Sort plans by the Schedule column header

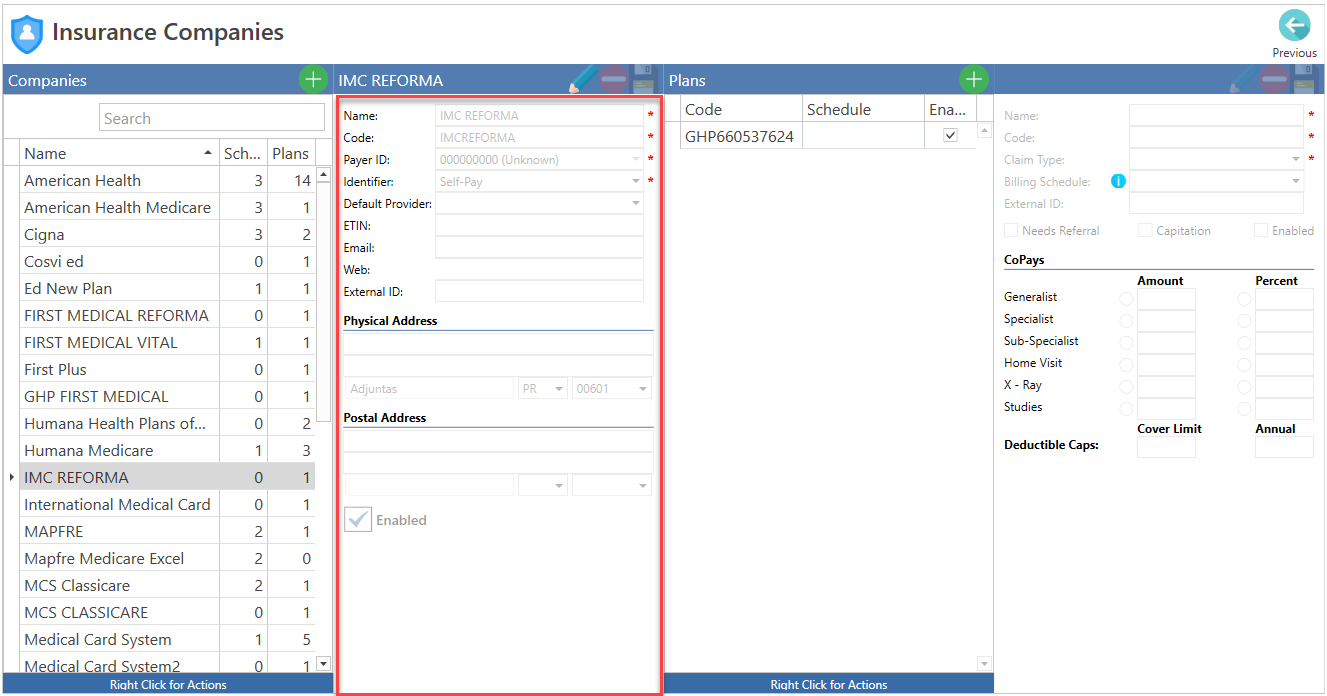(864, 109)
